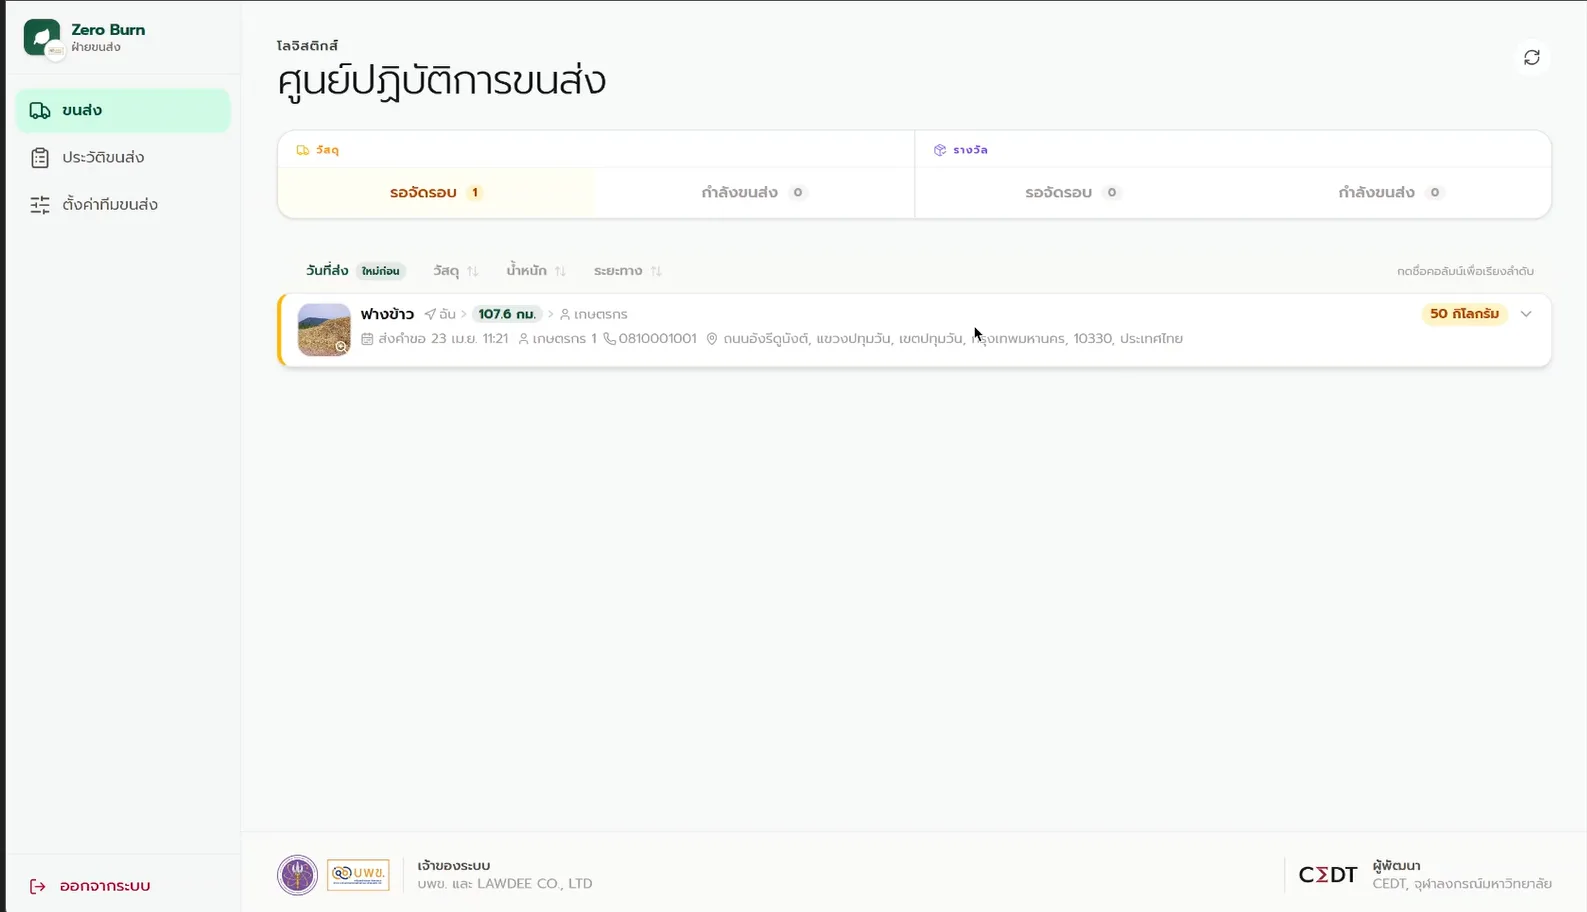
Task: Click the truck icon beside วัสดุ header
Action: (302, 150)
